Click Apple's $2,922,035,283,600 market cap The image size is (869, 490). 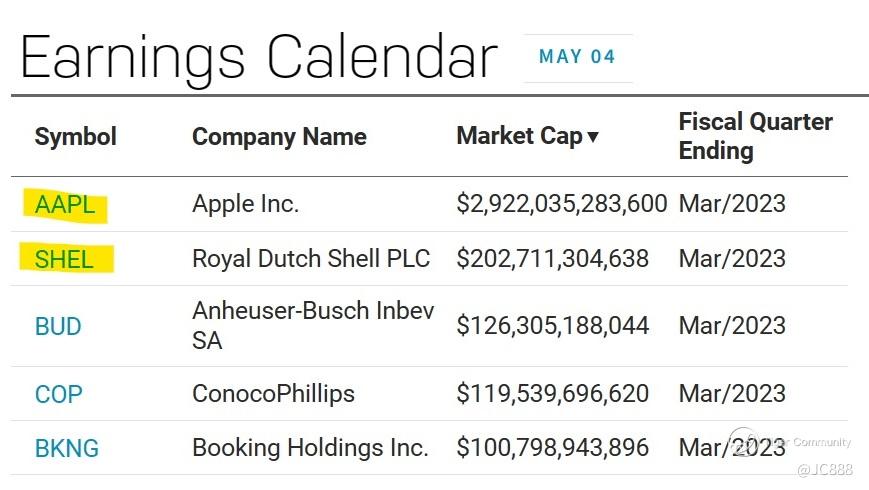561,204
